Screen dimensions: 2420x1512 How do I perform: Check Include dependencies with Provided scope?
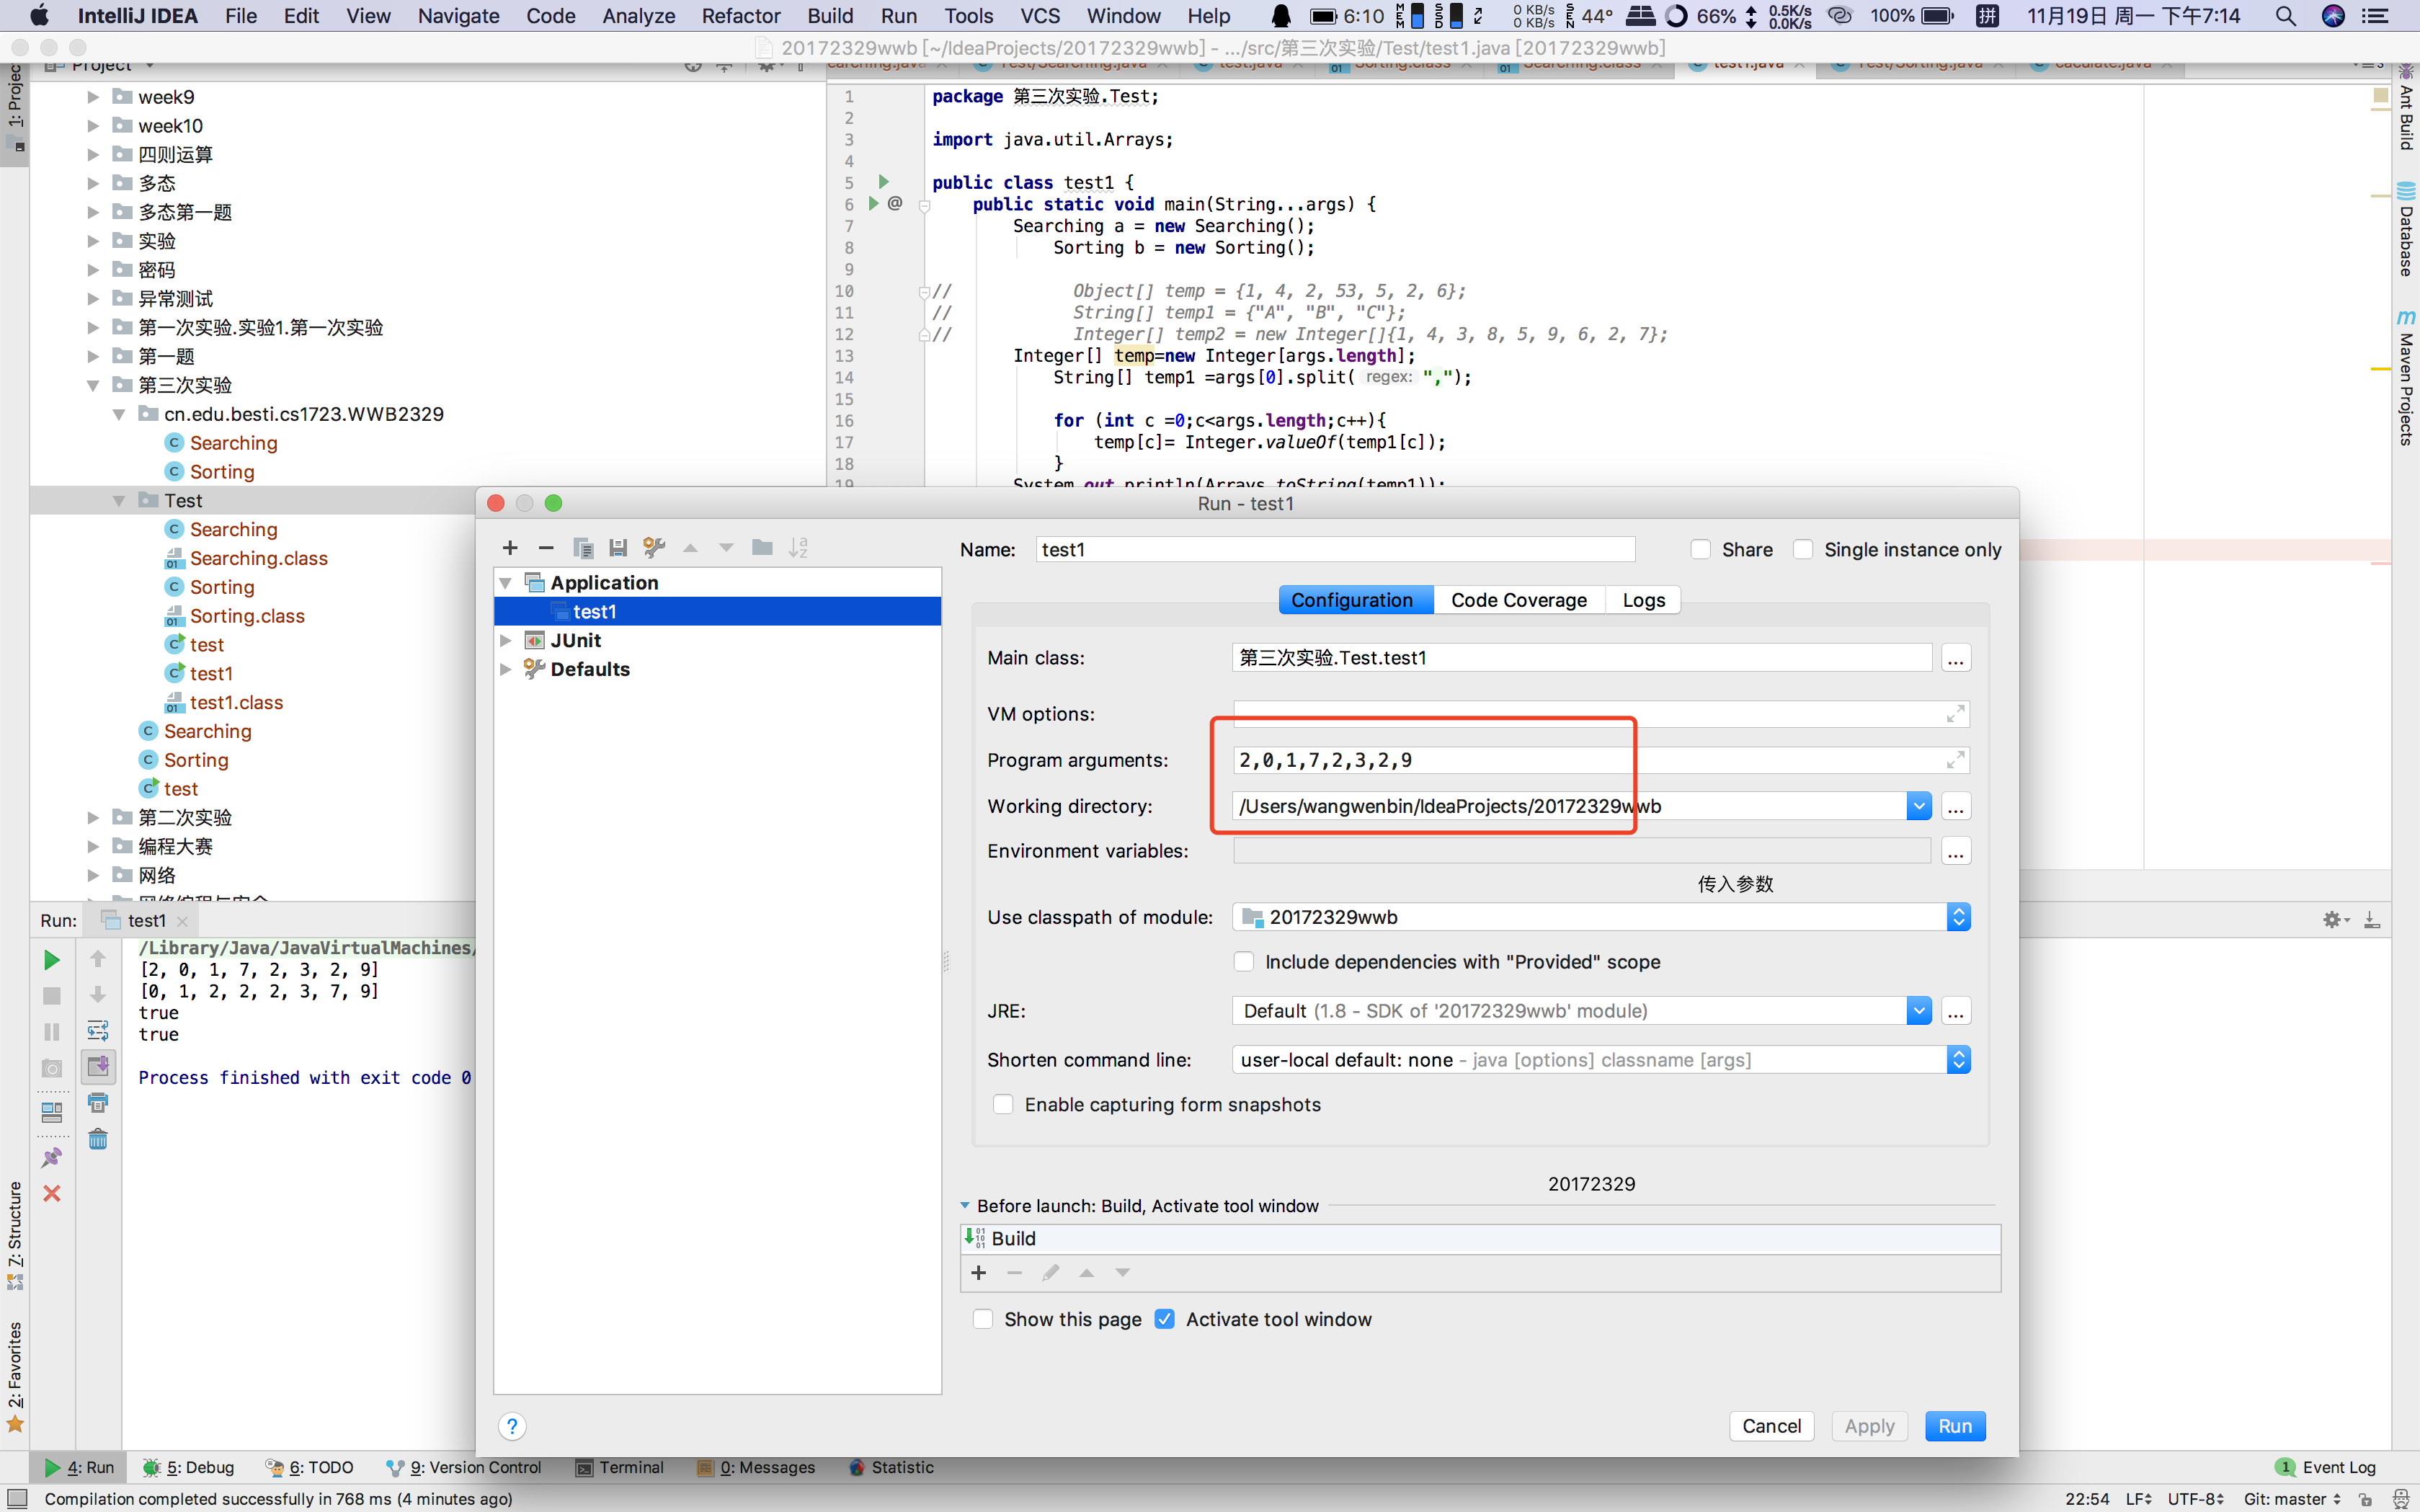[1244, 962]
